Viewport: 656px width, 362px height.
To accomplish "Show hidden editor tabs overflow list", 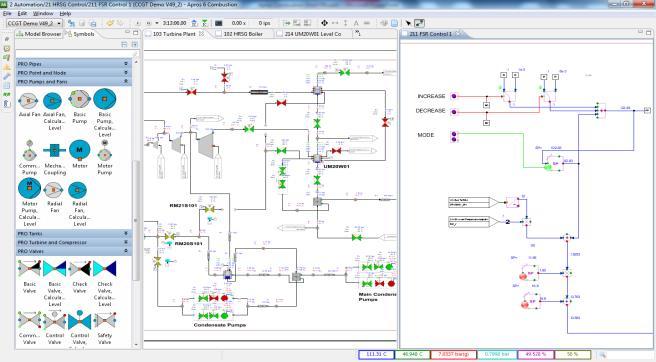I will (x=358, y=33).
